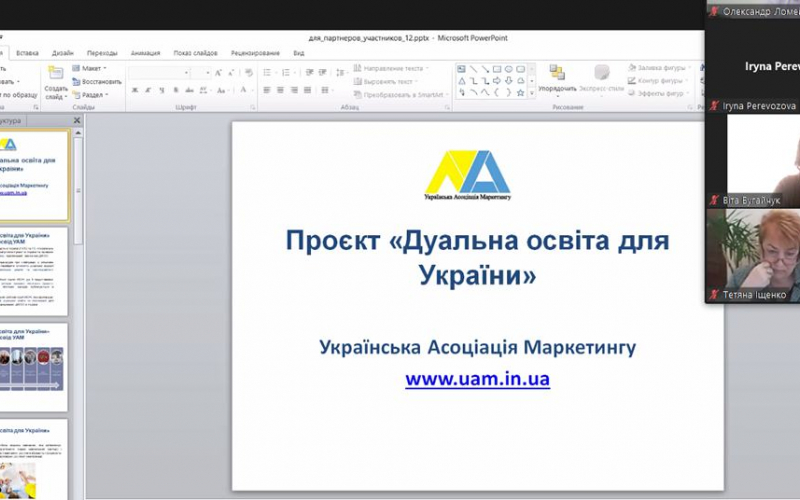The width and height of the screenshot is (800, 500).
Task: Click the Контур фигуры outline button
Action: [x=656, y=81]
